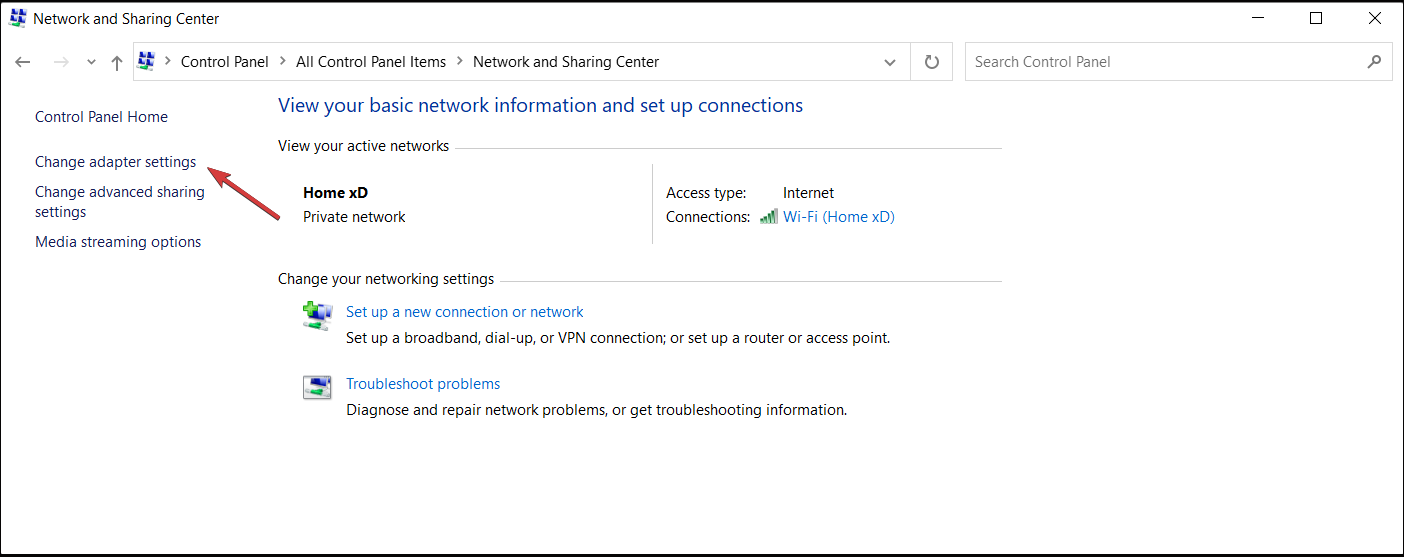1404x557 pixels.
Task: Expand the address bar history dropdown
Action: click(890, 62)
